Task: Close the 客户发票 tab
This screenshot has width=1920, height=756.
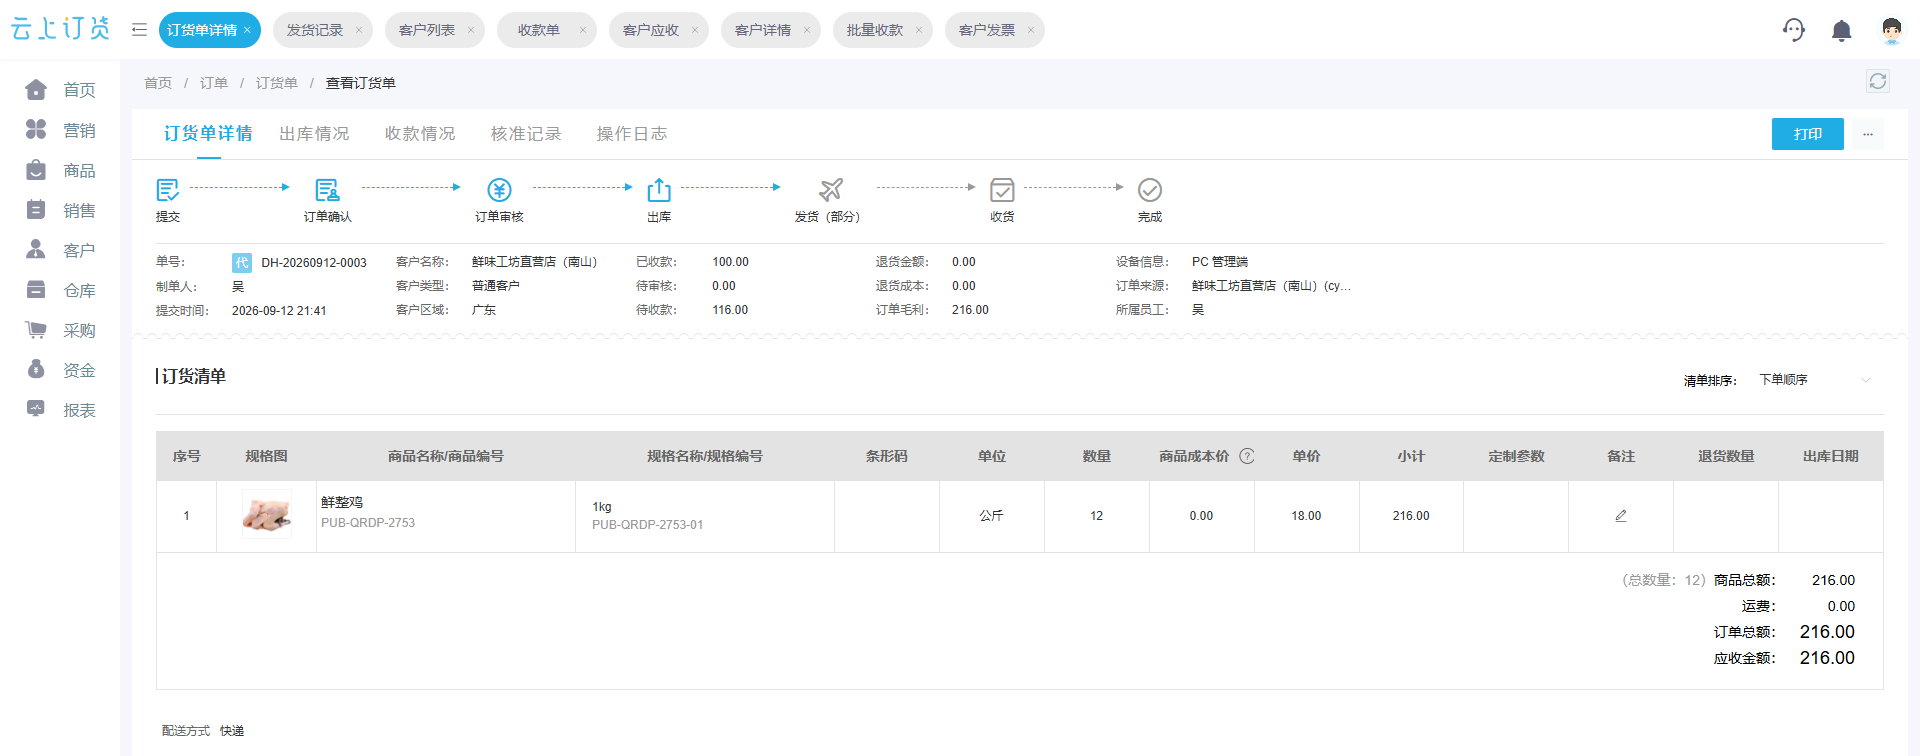Action: (1031, 30)
